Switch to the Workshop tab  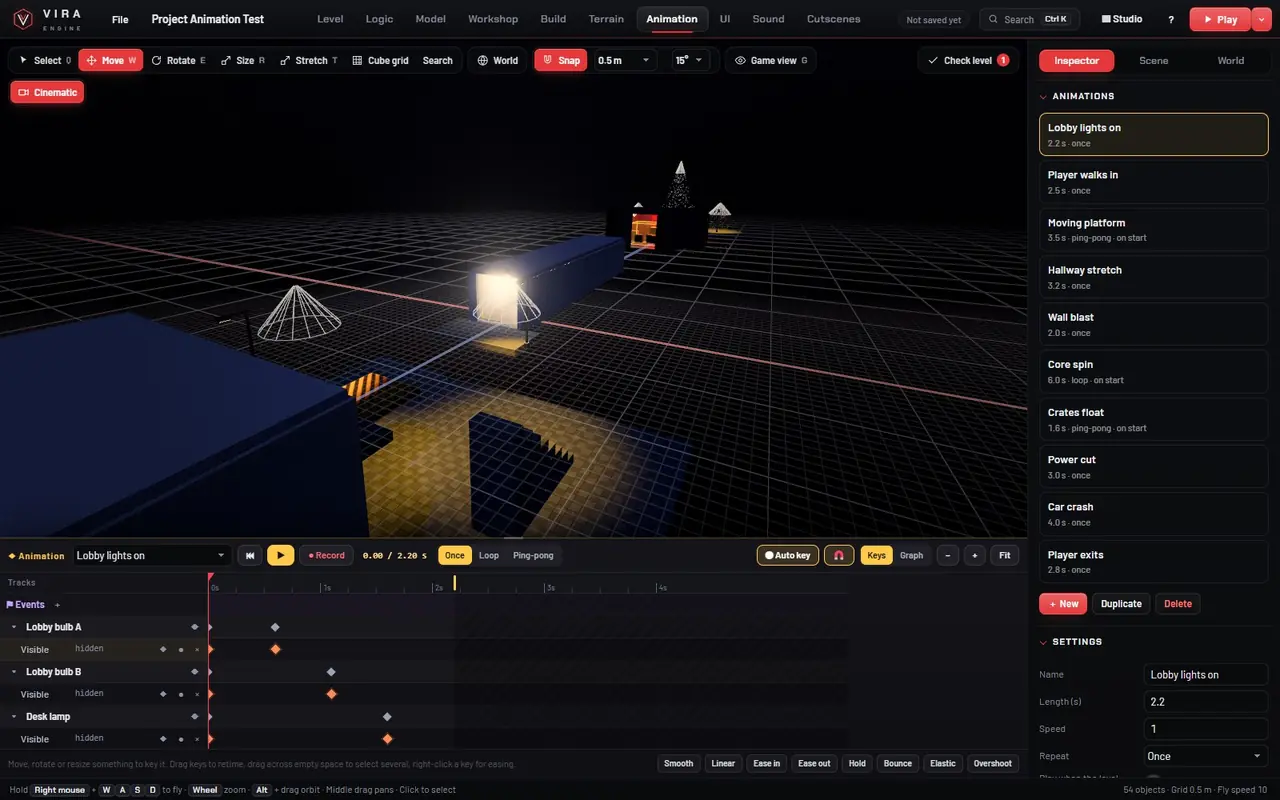point(493,19)
